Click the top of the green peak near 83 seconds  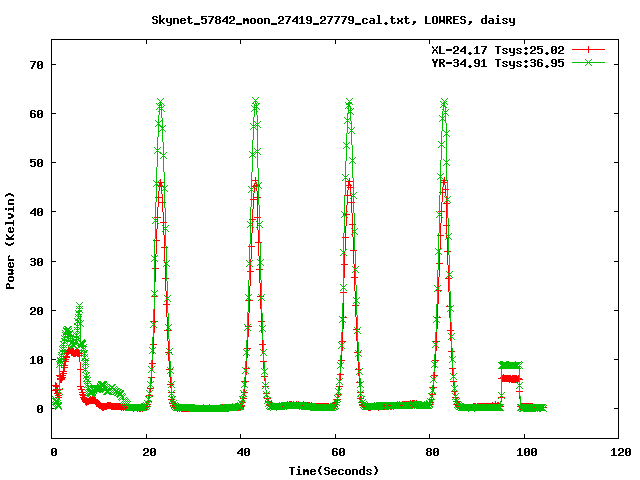444,102
